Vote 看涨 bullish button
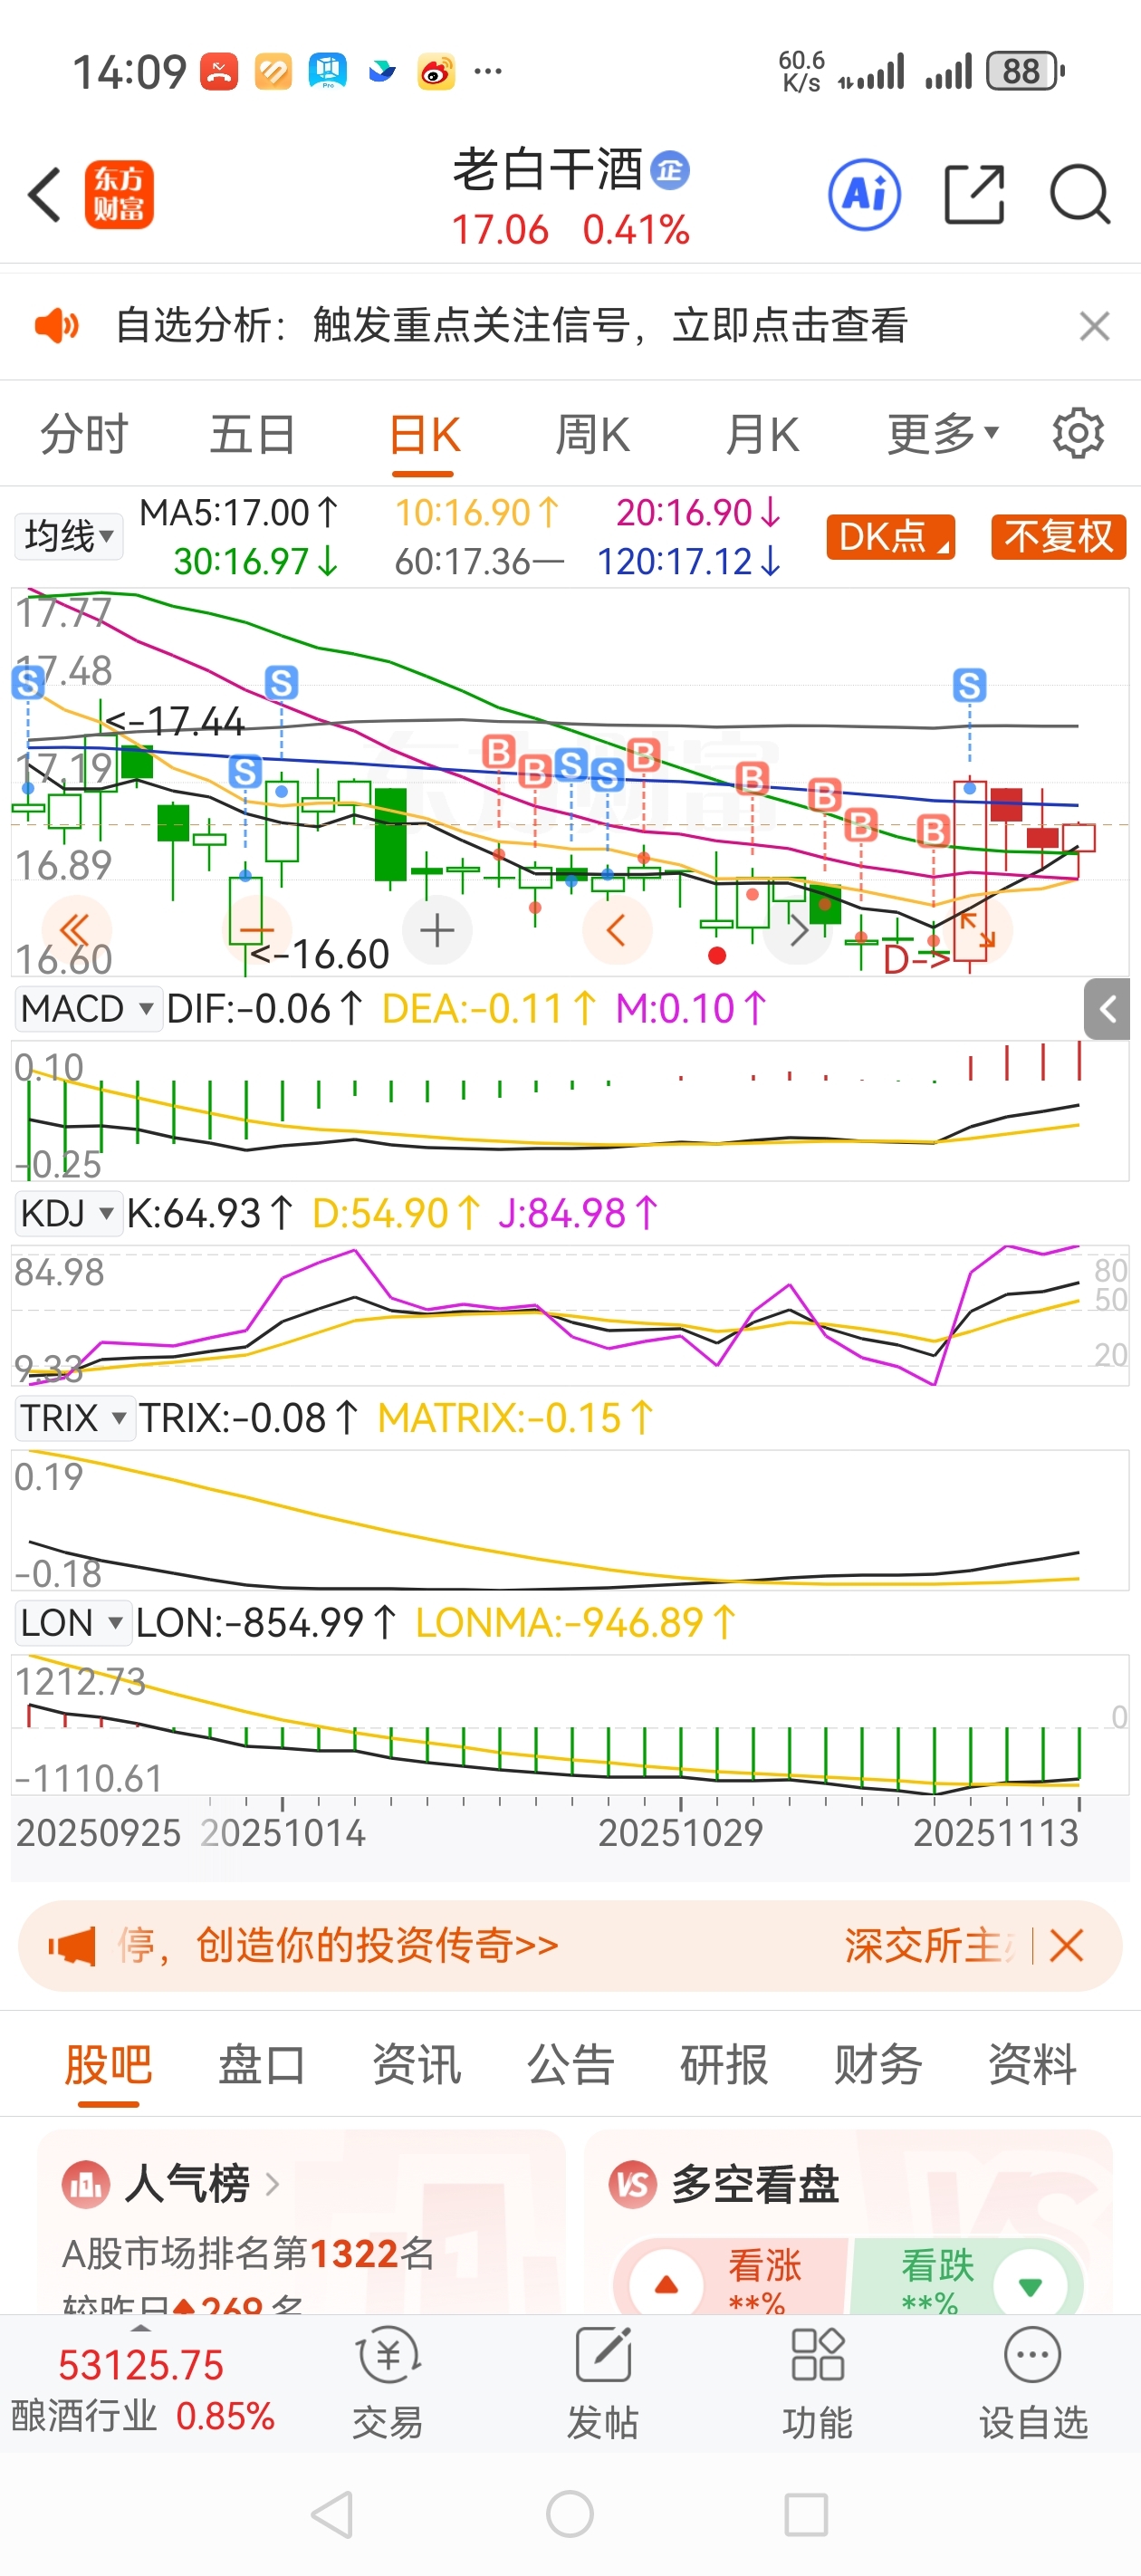This screenshot has width=1141, height=2576. click(x=732, y=2278)
